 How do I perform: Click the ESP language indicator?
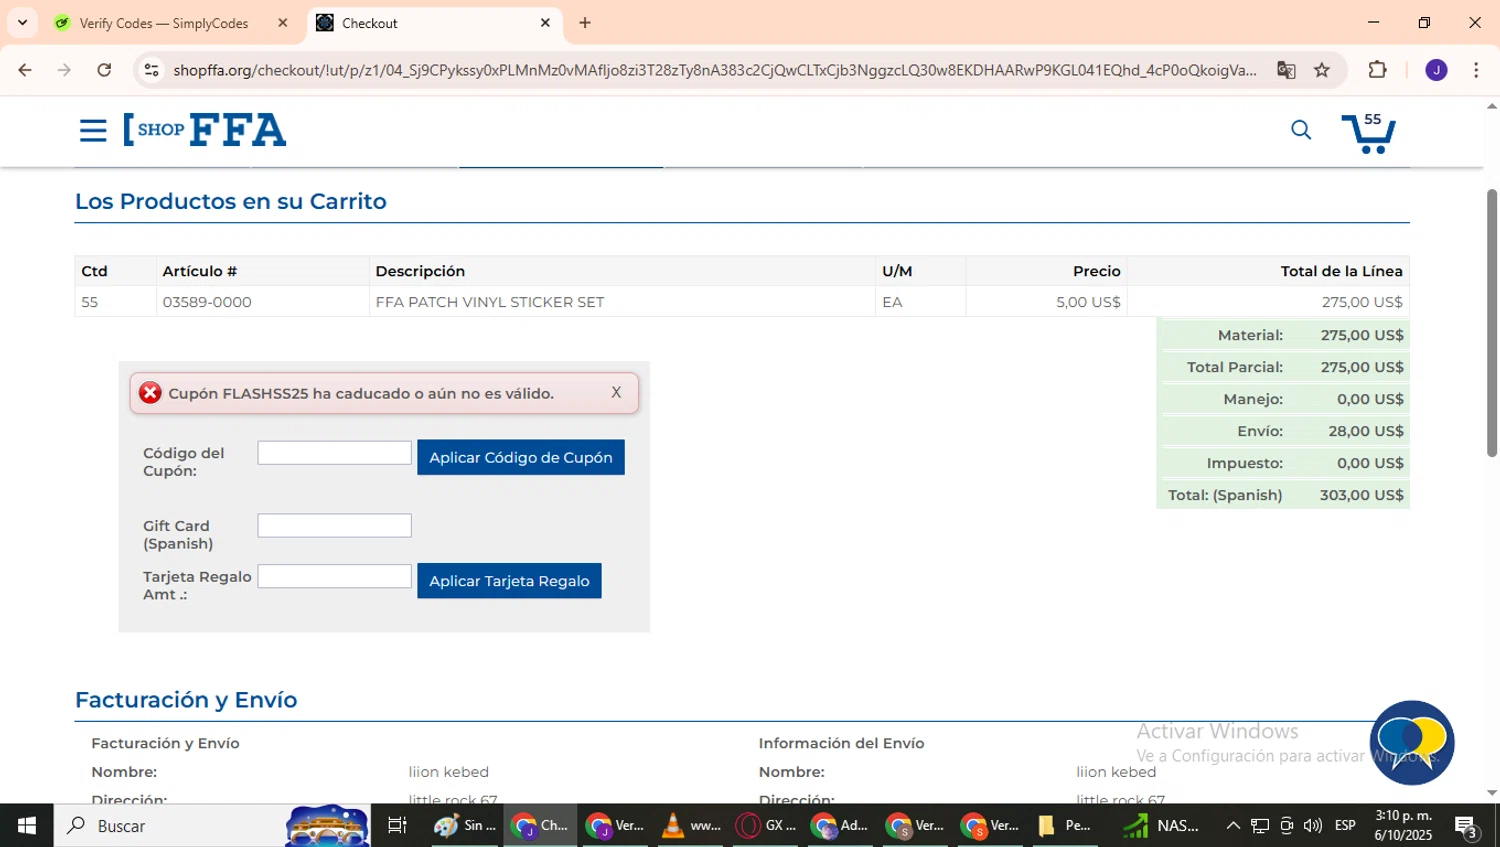pyautogui.click(x=1346, y=826)
